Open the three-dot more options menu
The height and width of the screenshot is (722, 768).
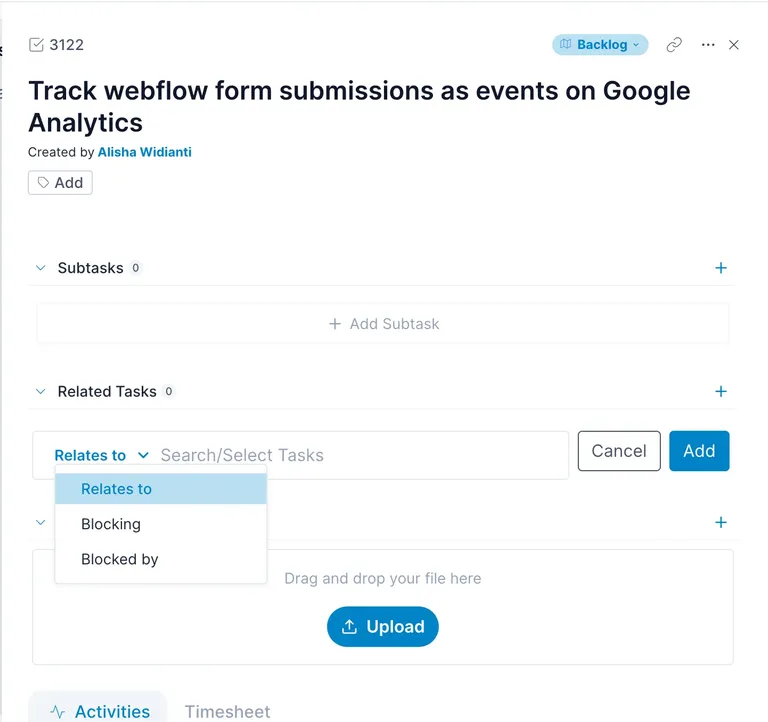(x=708, y=45)
